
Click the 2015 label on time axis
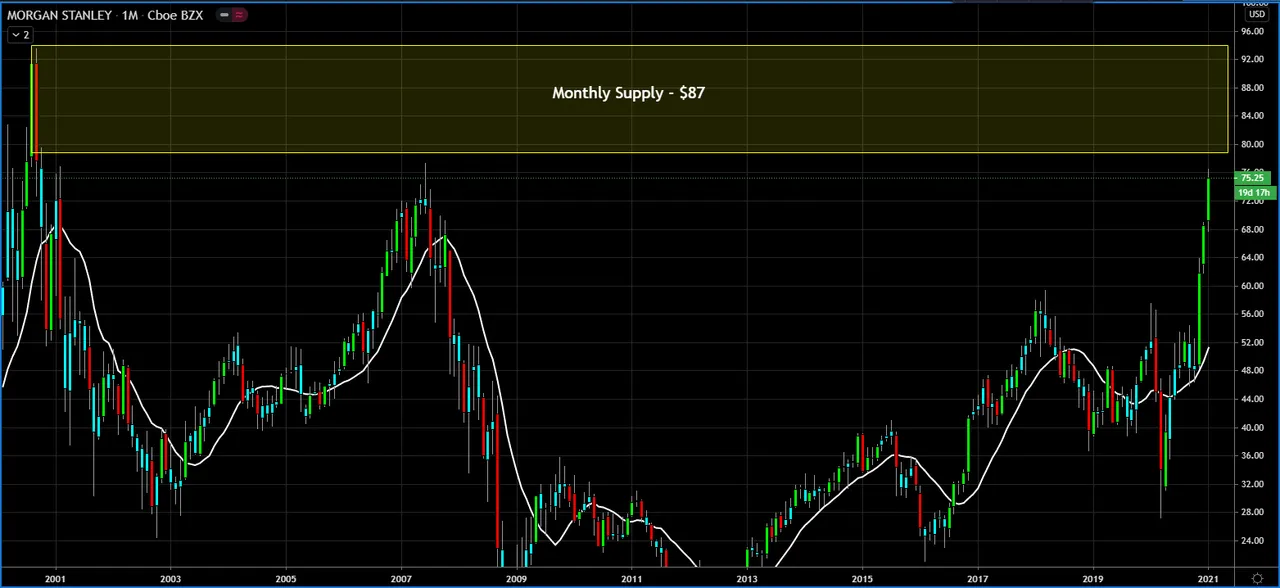click(862, 578)
